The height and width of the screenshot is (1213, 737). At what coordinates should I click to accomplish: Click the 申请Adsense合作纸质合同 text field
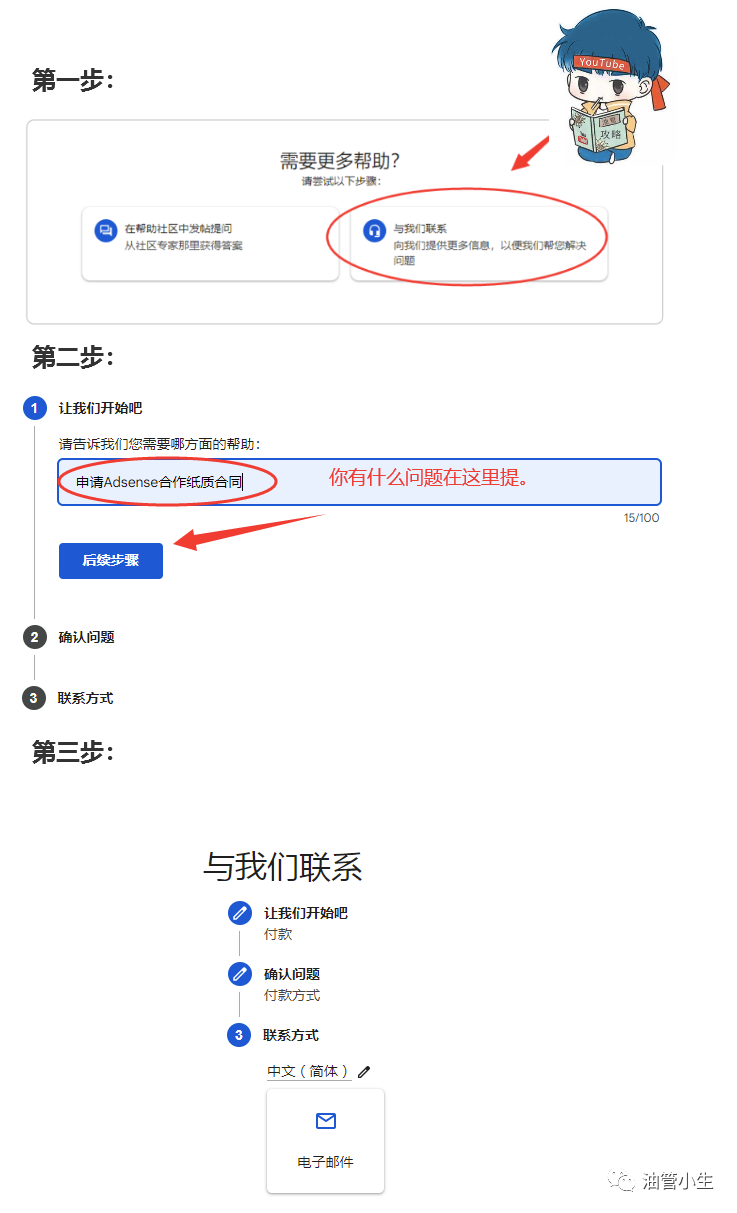360,482
